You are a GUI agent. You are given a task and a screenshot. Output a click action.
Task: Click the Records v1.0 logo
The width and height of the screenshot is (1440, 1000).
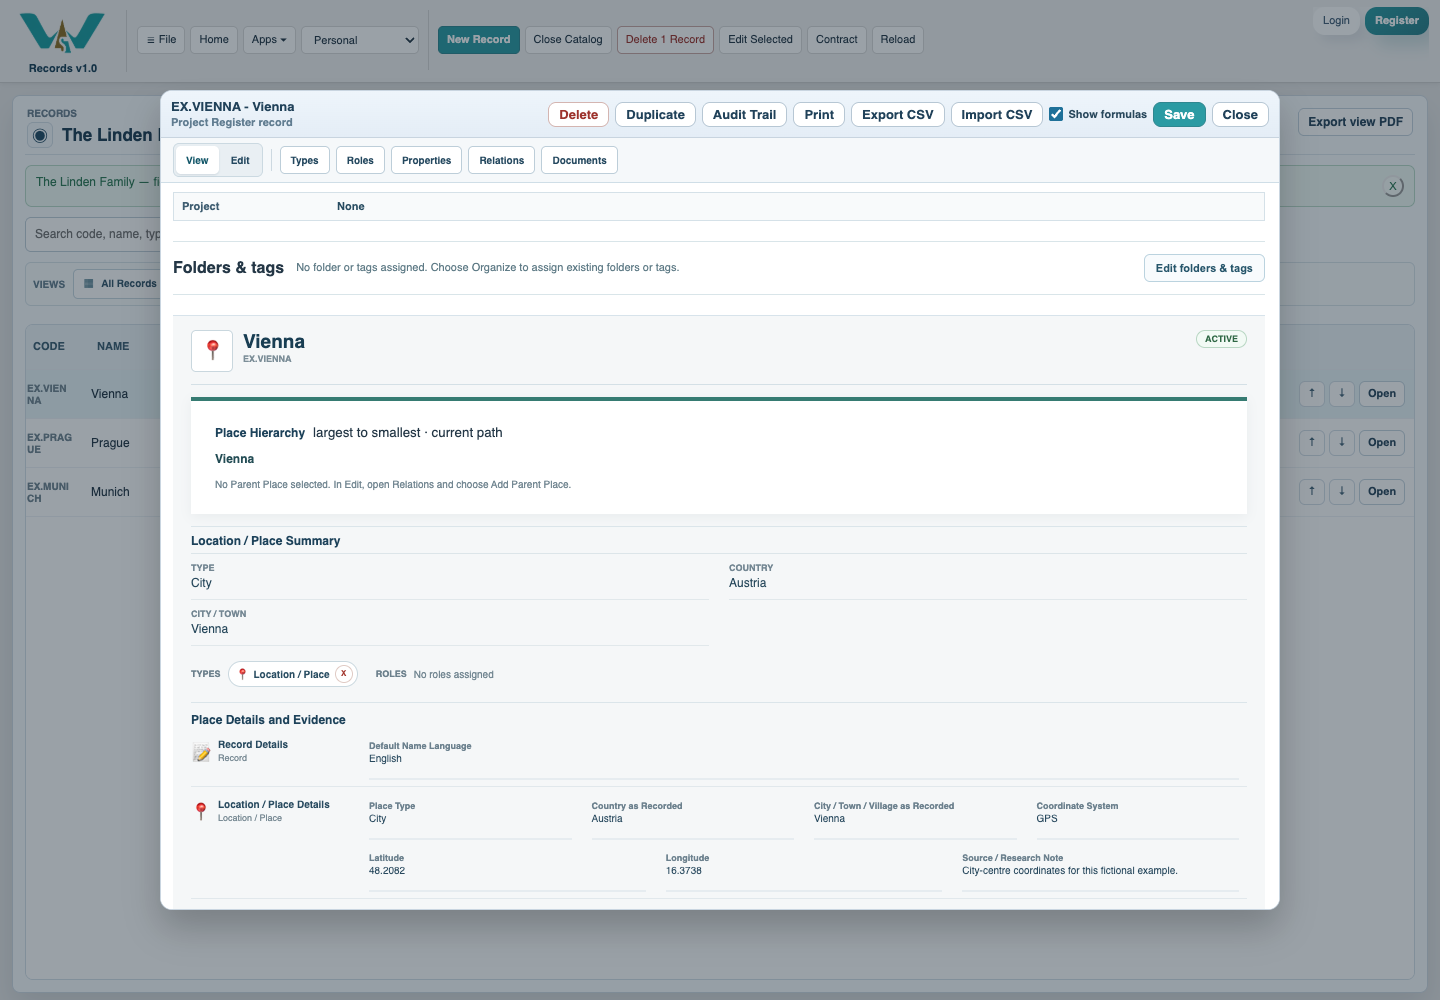(x=62, y=41)
